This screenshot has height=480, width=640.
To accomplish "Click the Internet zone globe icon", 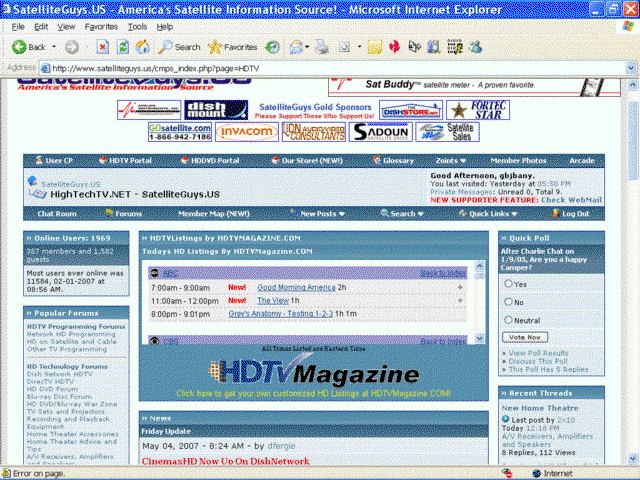I will [x=537, y=473].
